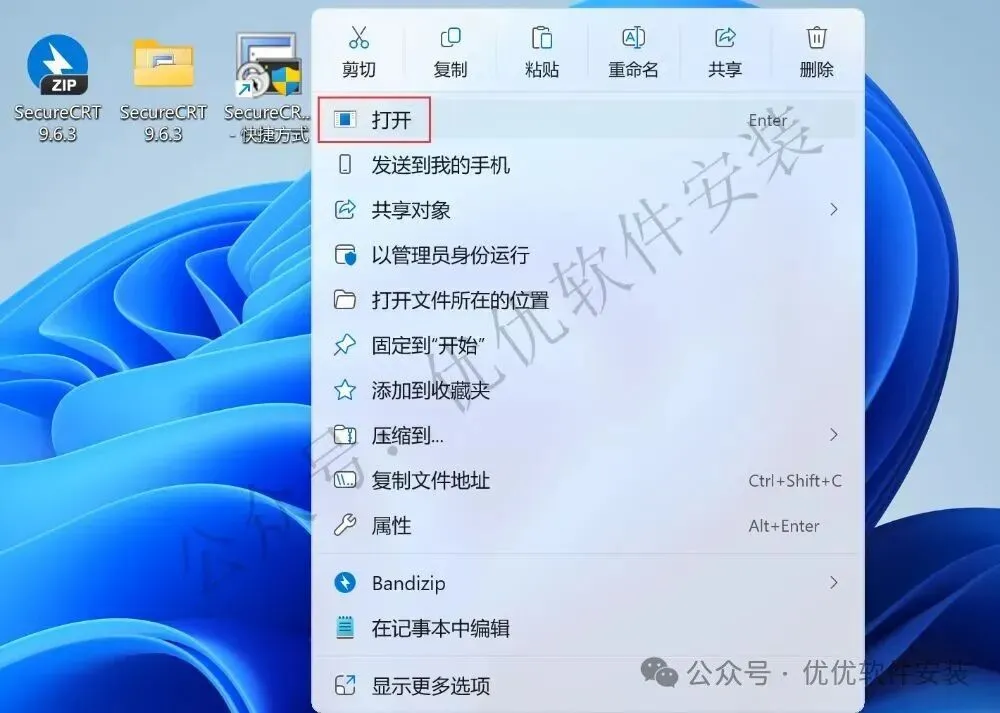Choose 显示更多选项 (Show more options)
The image size is (1000, 713).
coord(587,686)
